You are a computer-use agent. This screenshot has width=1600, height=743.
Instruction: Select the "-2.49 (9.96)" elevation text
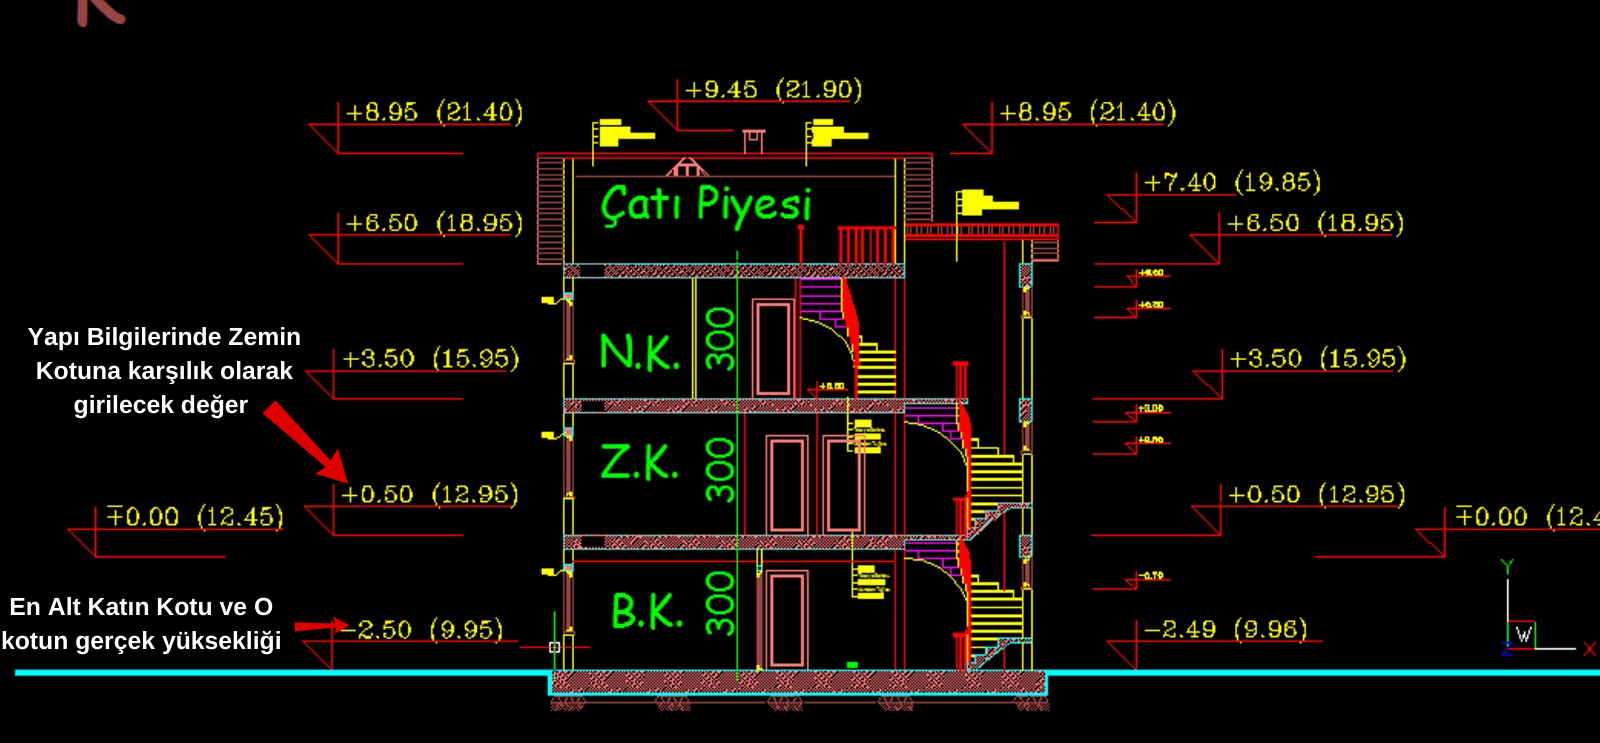point(1225,630)
